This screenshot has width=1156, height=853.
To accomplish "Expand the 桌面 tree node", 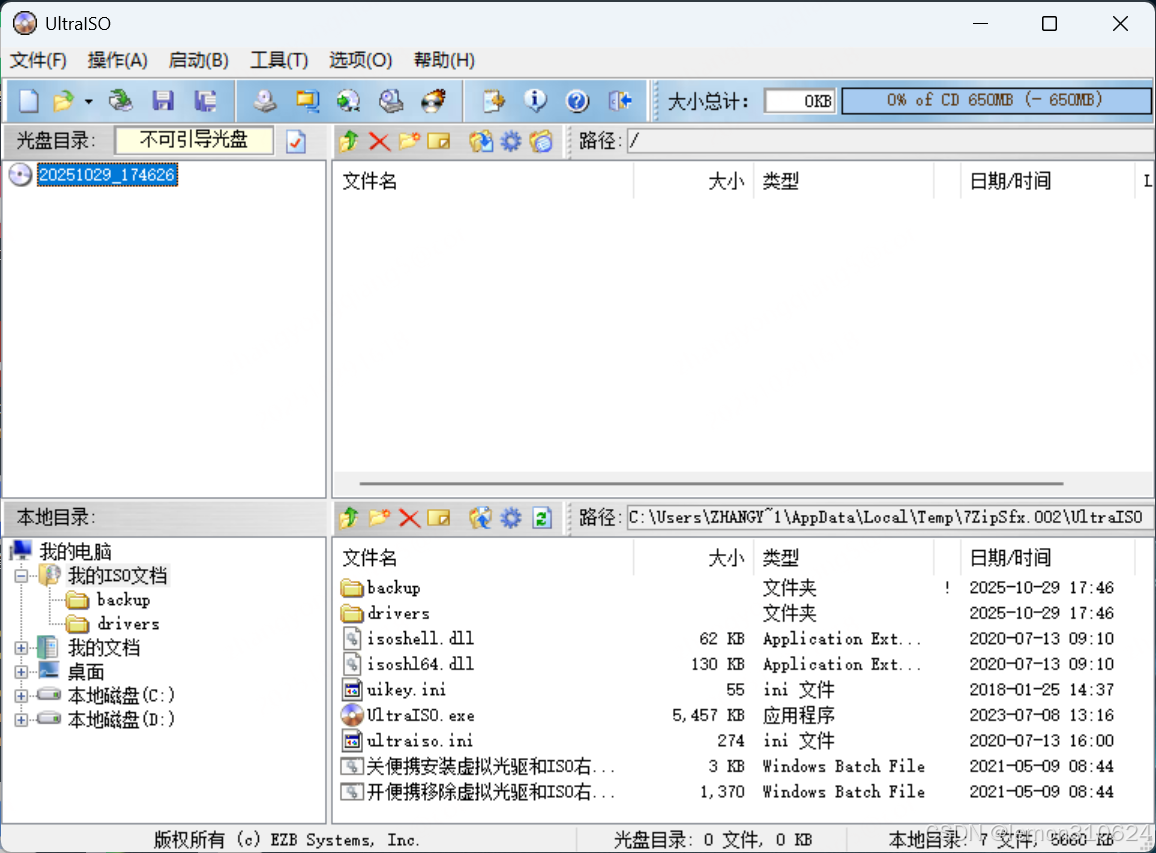I will click(21, 672).
